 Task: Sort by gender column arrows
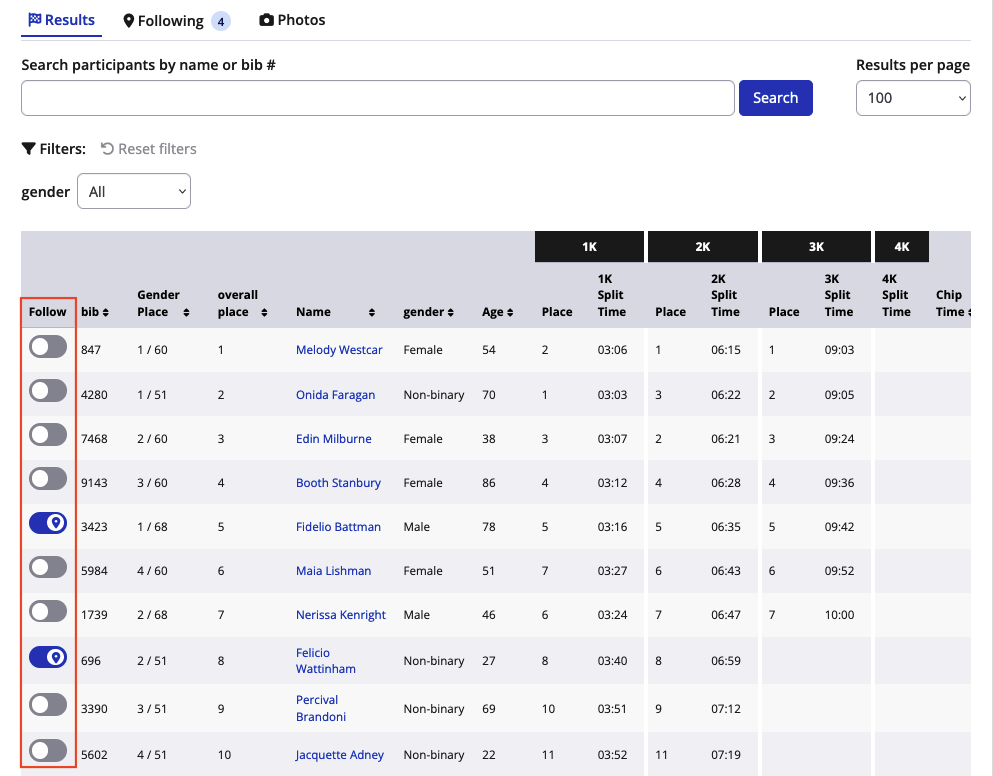(451, 313)
